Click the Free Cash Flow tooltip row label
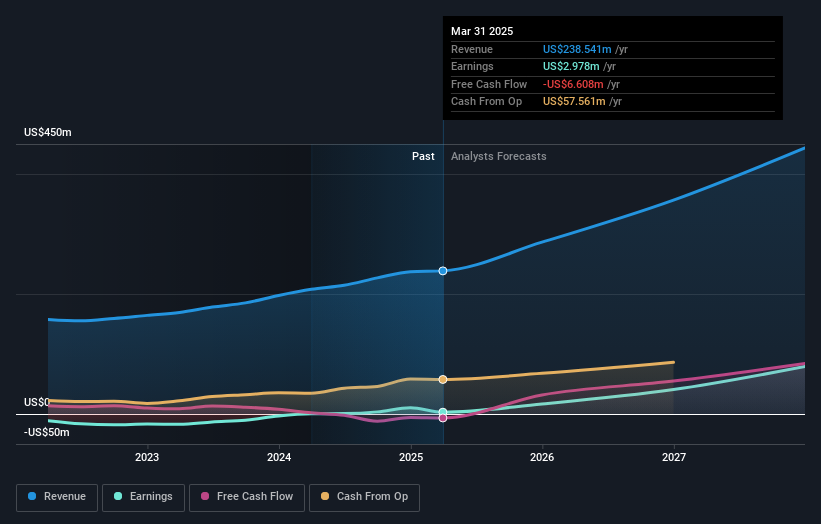Screen dimensions: 821x524 click(x=489, y=84)
